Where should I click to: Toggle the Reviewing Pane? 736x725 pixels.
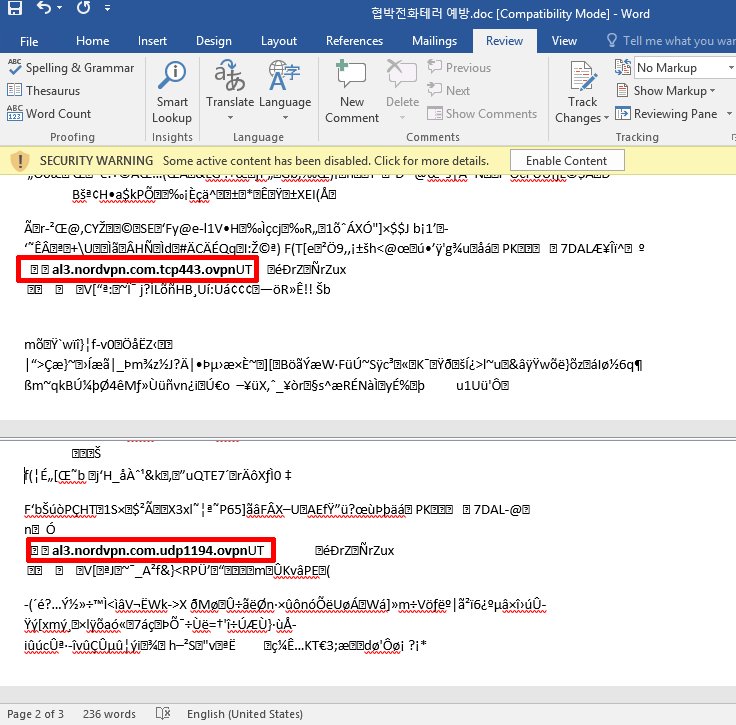pos(667,114)
